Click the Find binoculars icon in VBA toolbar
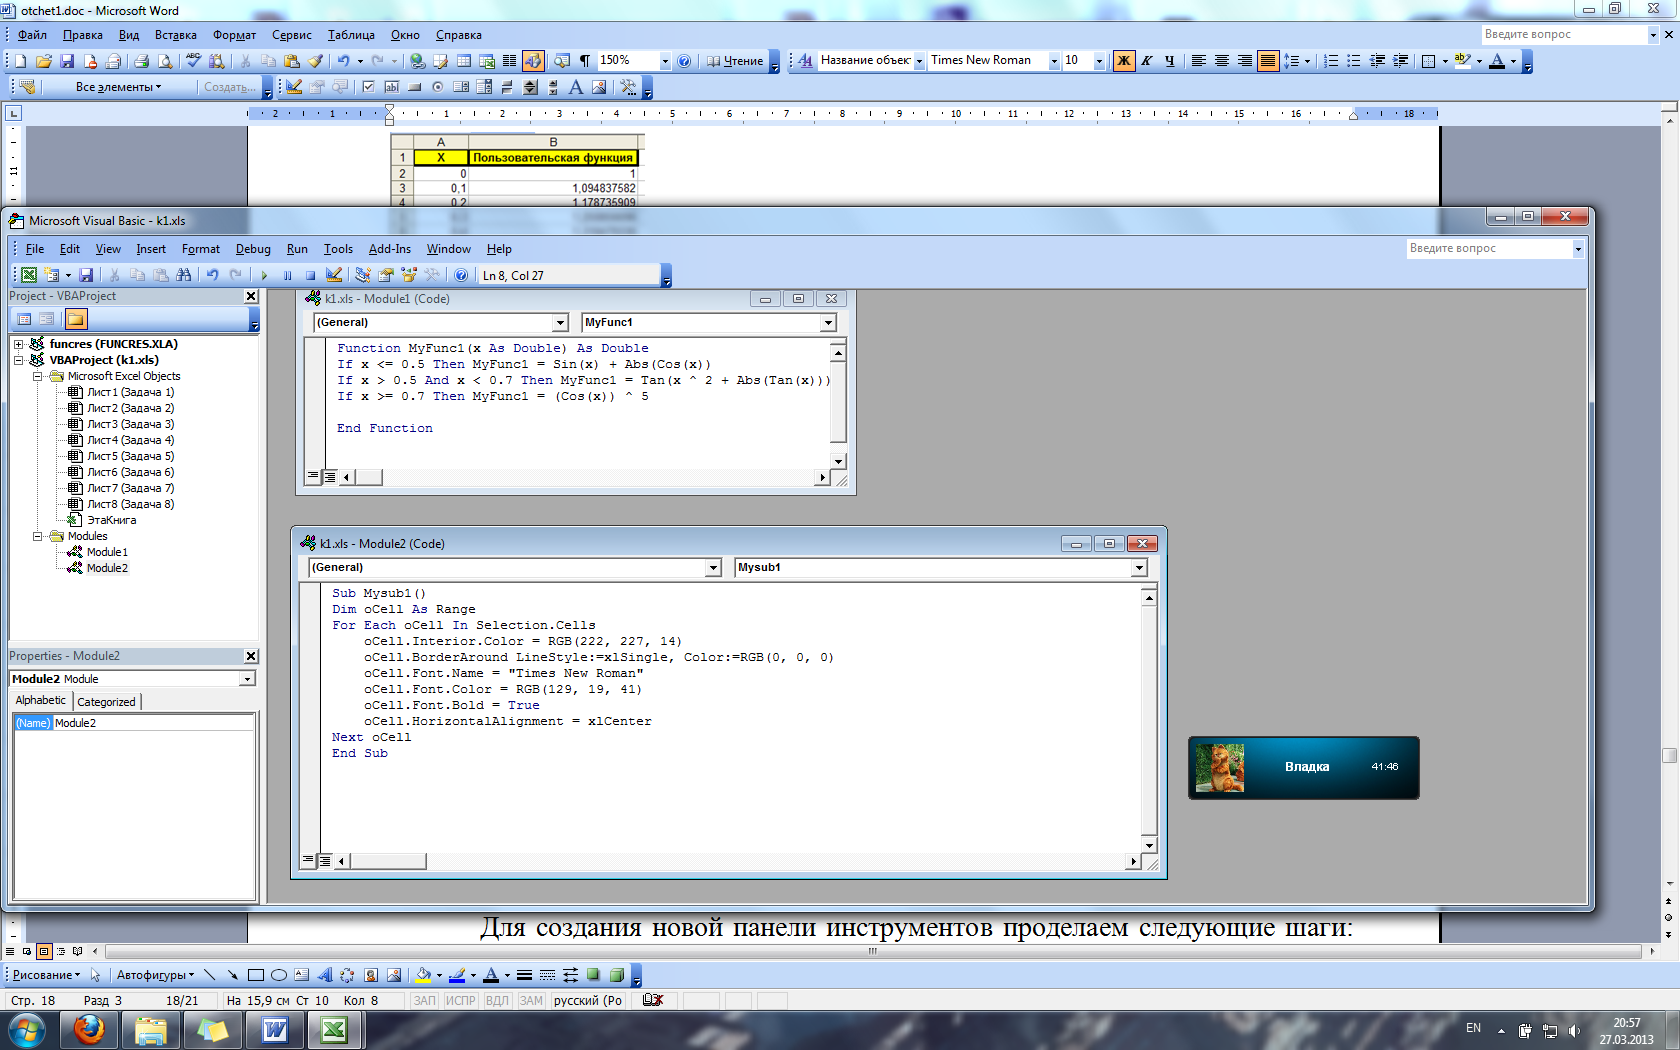The height and width of the screenshot is (1050, 1680). click(x=183, y=275)
